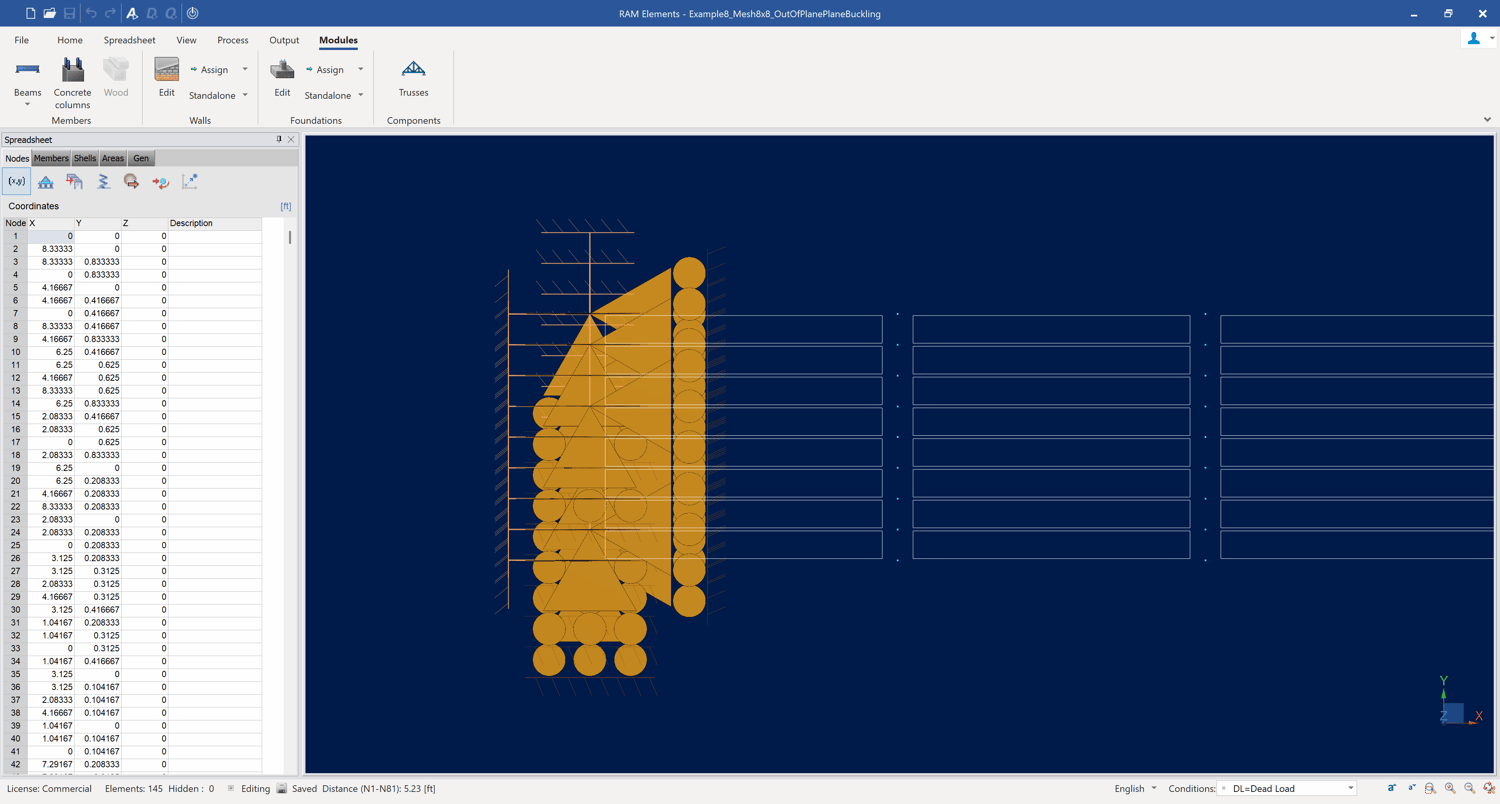Screen dimensions: 1500x804
Task: Open the Walls Assign dropdown arrow
Action: [245, 70]
